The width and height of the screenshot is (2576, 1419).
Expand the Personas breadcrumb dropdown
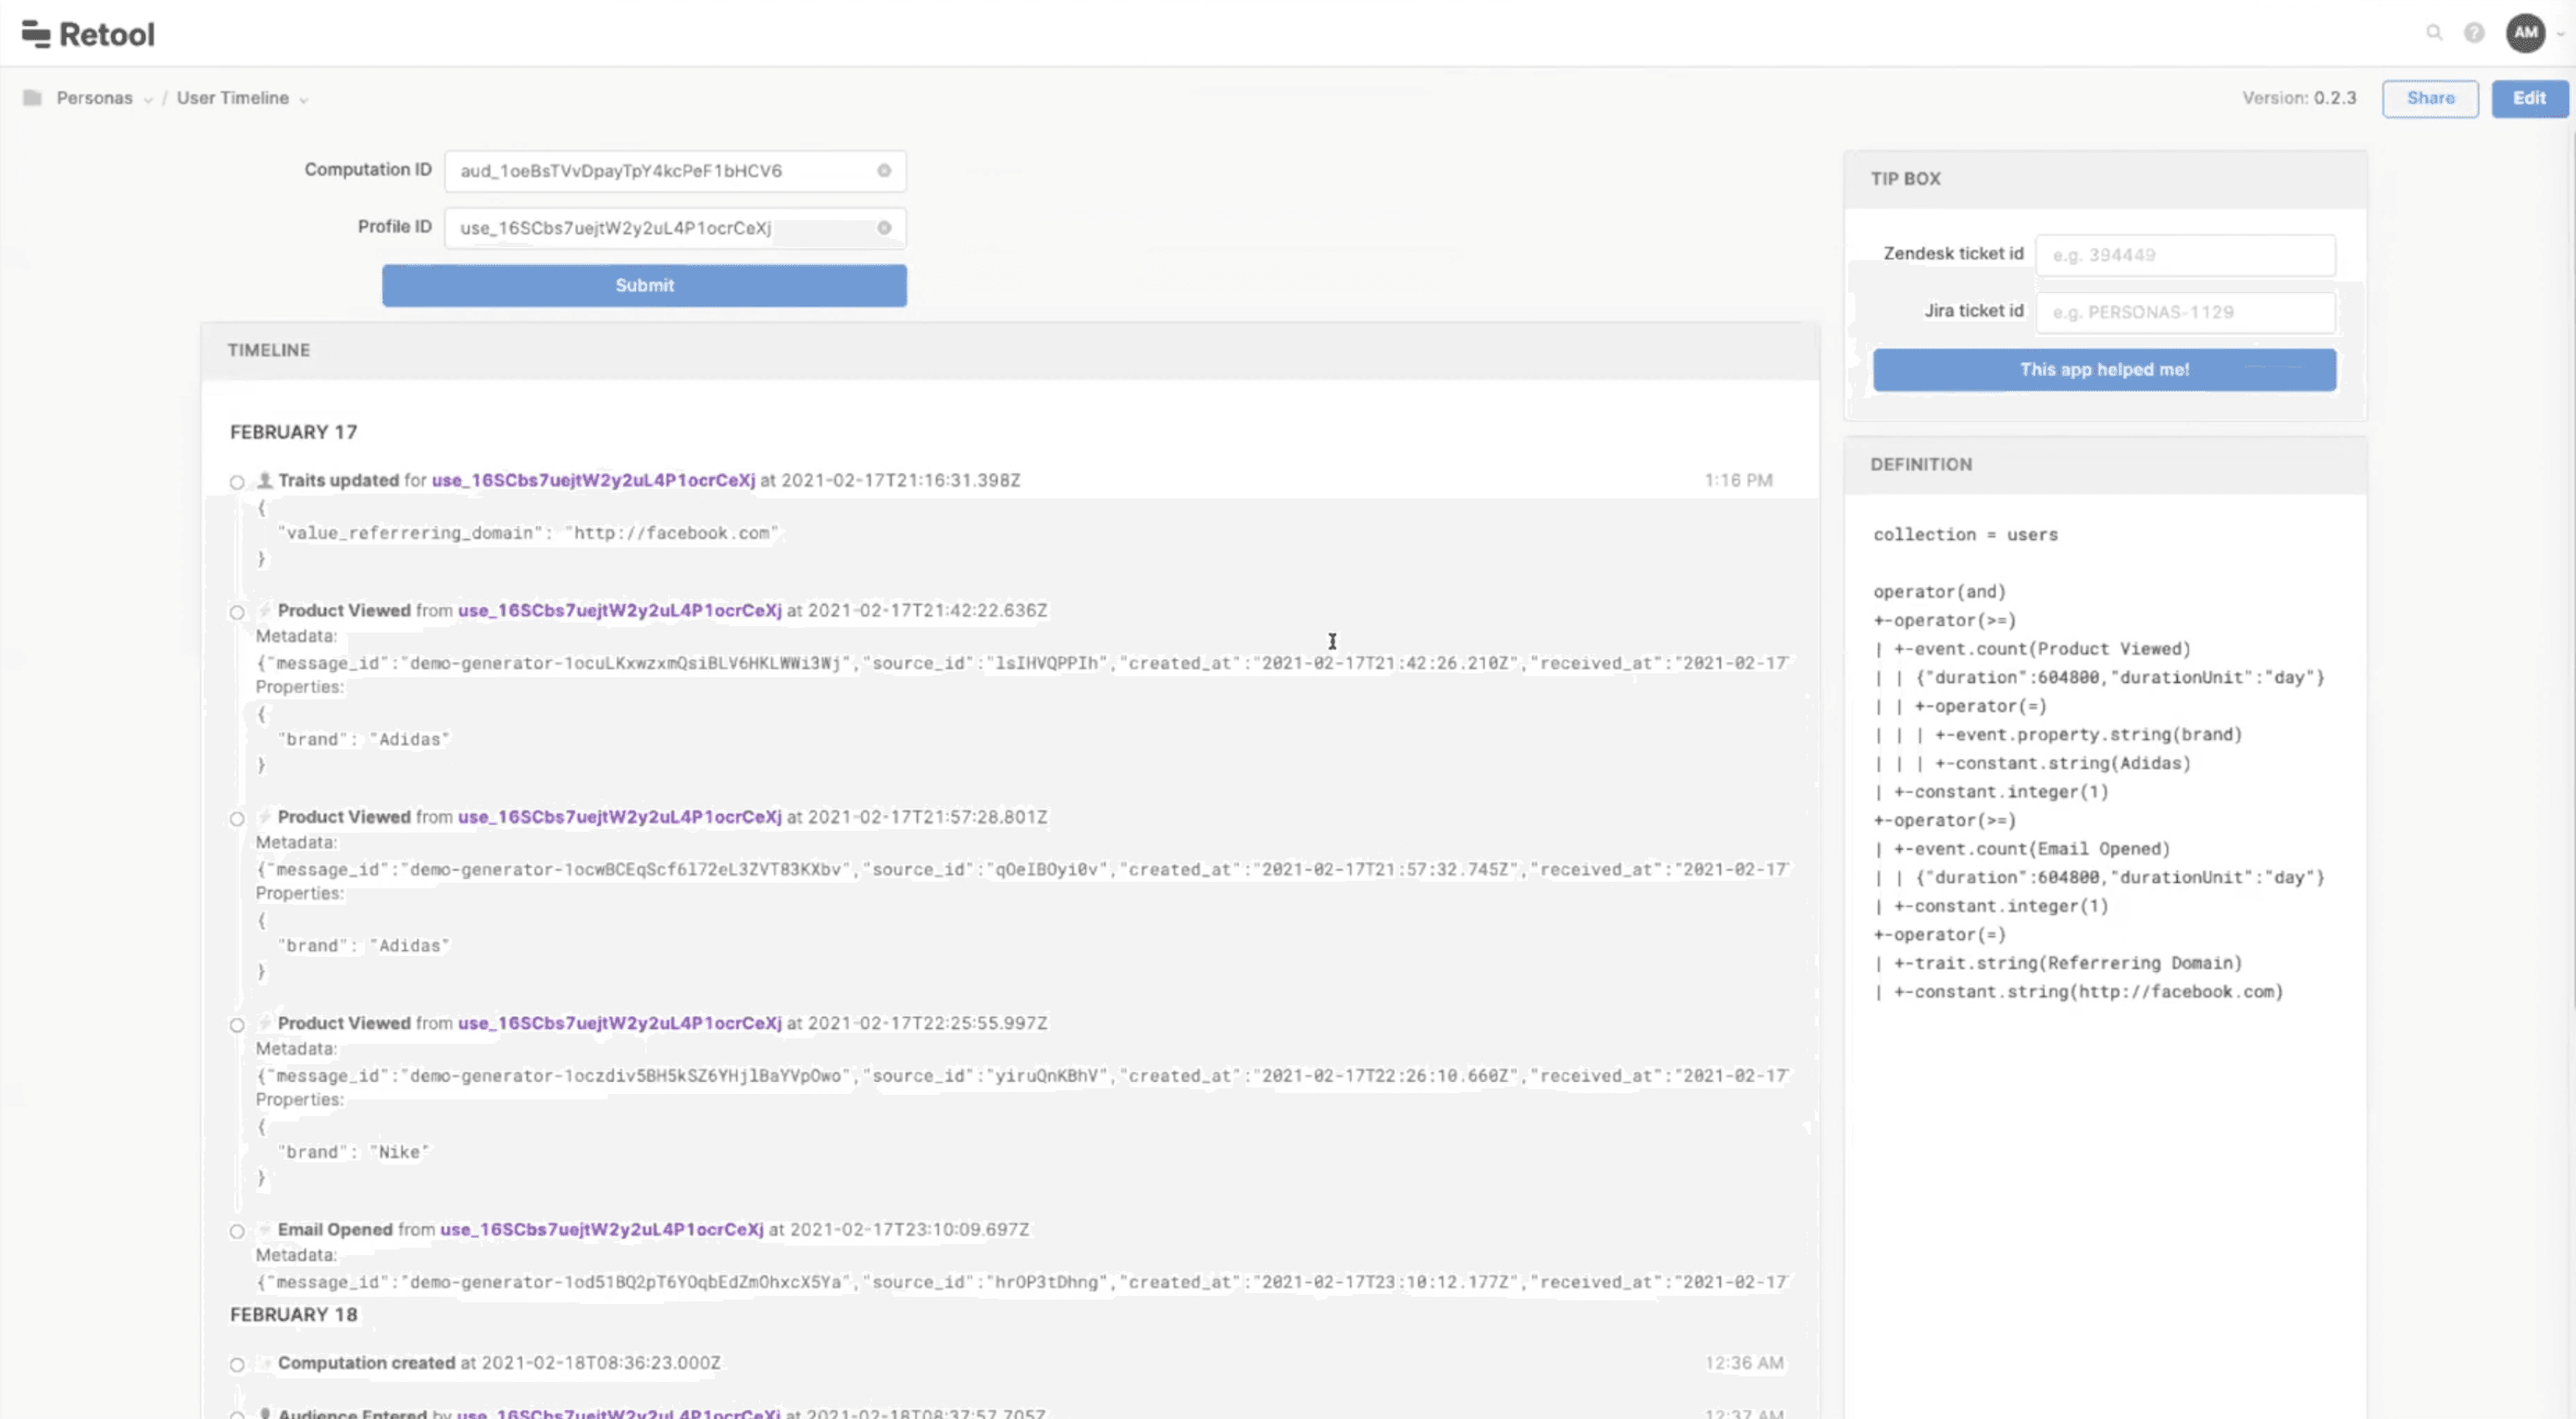148,99
